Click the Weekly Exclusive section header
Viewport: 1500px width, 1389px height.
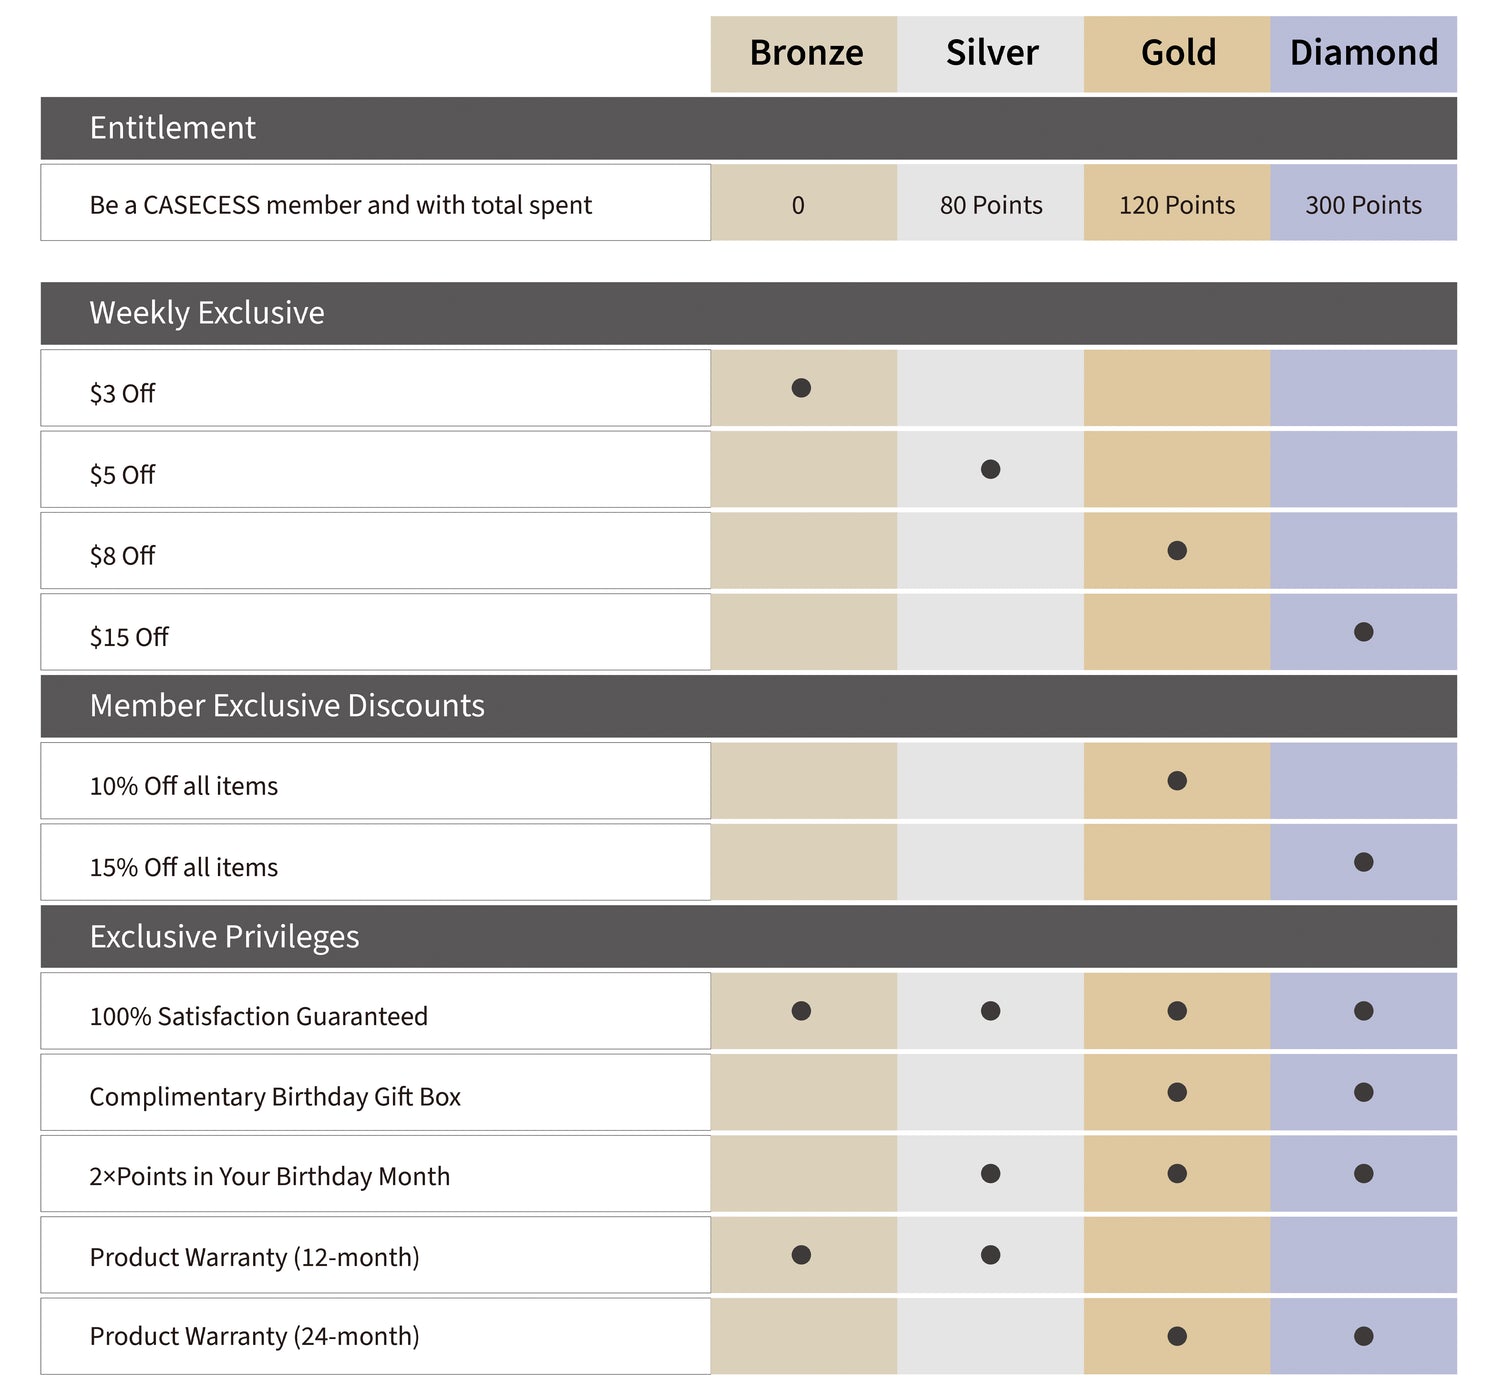207,313
